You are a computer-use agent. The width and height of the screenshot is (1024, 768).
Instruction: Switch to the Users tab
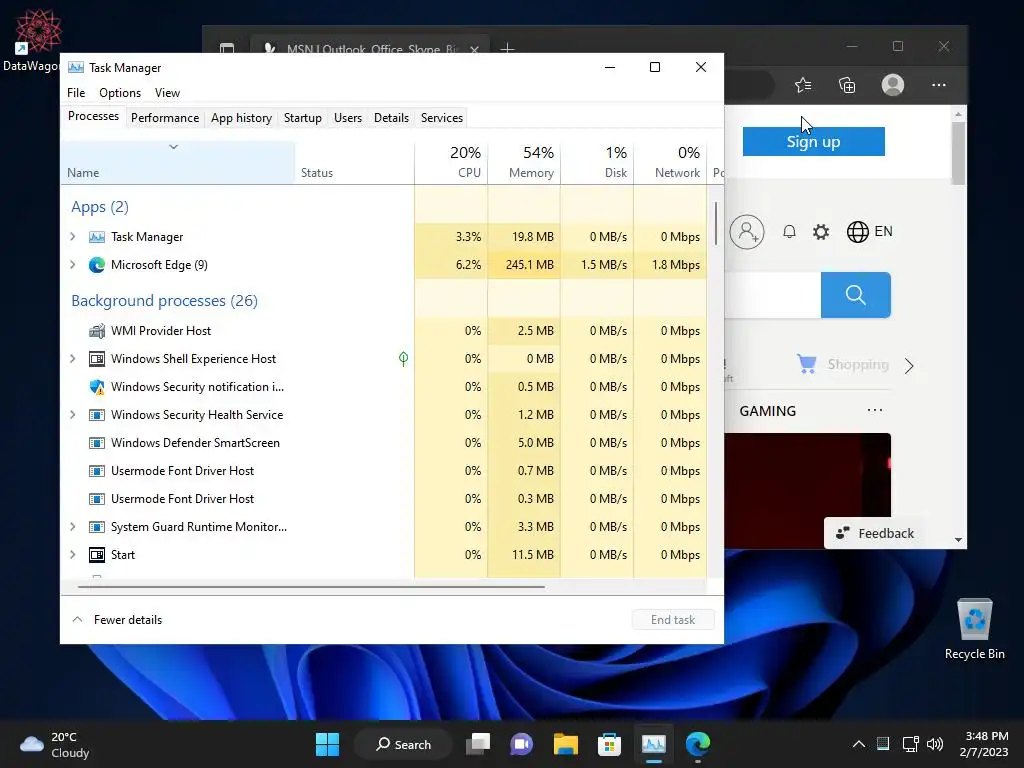pyautogui.click(x=347, y=118)
